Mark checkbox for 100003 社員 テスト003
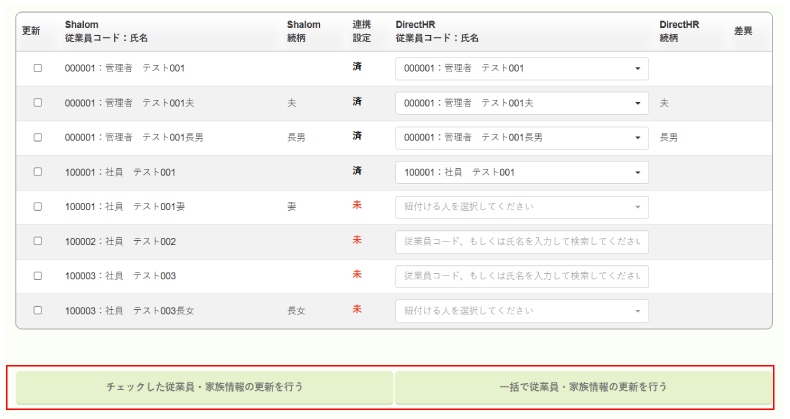 point(38,276)
